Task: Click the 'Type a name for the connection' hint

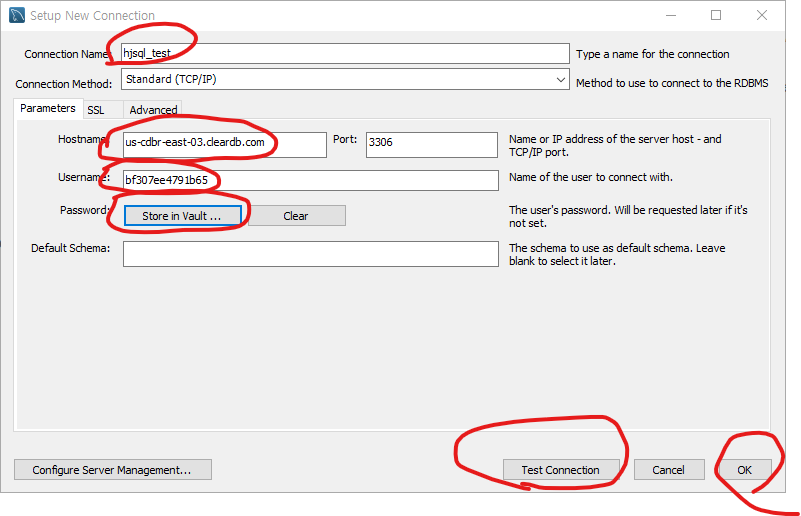Action: (652, 54)
